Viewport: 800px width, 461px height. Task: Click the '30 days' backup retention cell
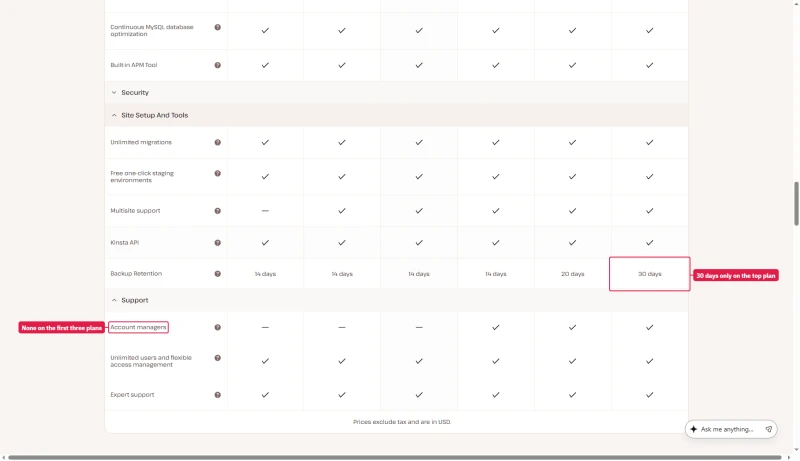click(649, 274)
